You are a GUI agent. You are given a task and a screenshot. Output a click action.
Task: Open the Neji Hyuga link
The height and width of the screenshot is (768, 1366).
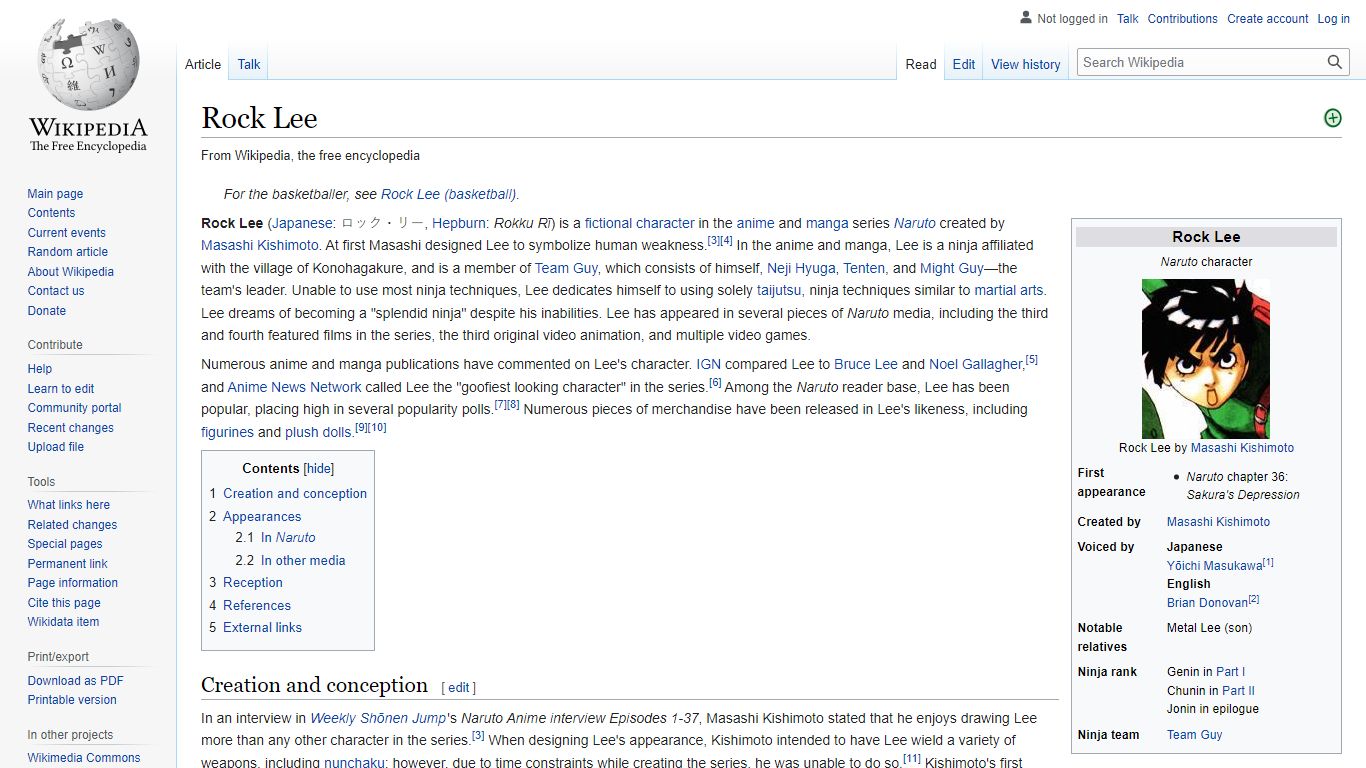point(801,268)
